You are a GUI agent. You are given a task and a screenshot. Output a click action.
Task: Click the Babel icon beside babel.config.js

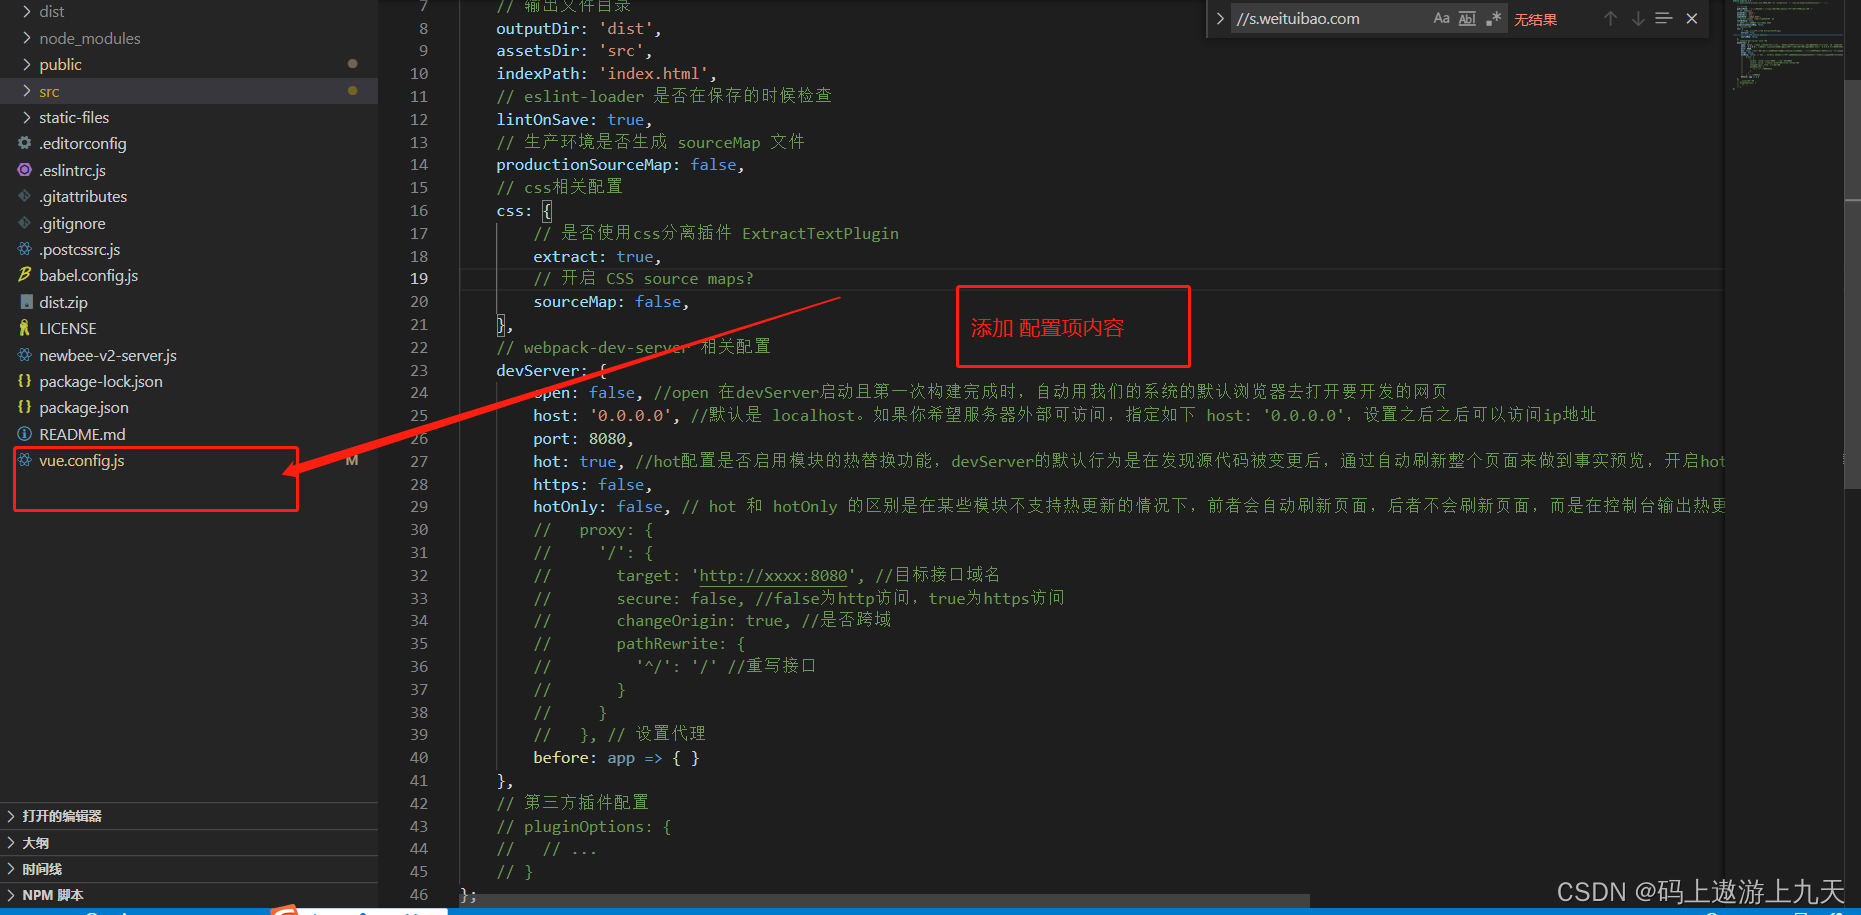25,275
